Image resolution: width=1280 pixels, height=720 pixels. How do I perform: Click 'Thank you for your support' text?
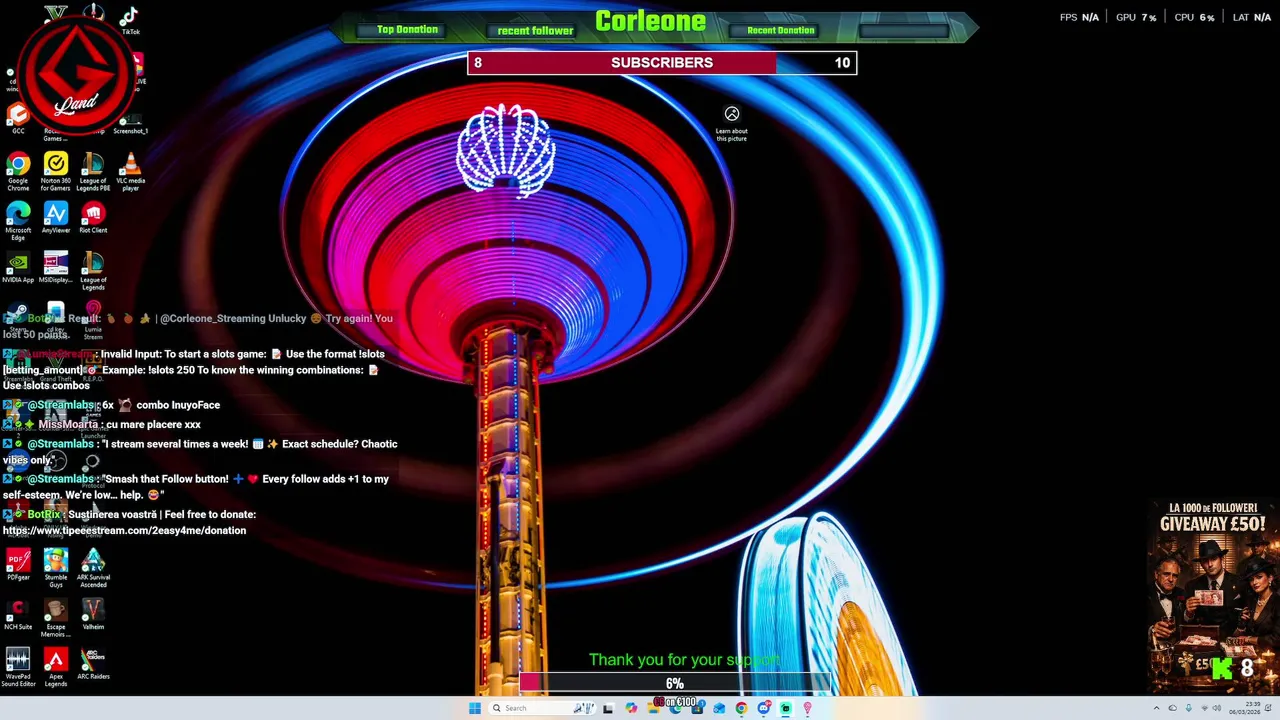684,660
